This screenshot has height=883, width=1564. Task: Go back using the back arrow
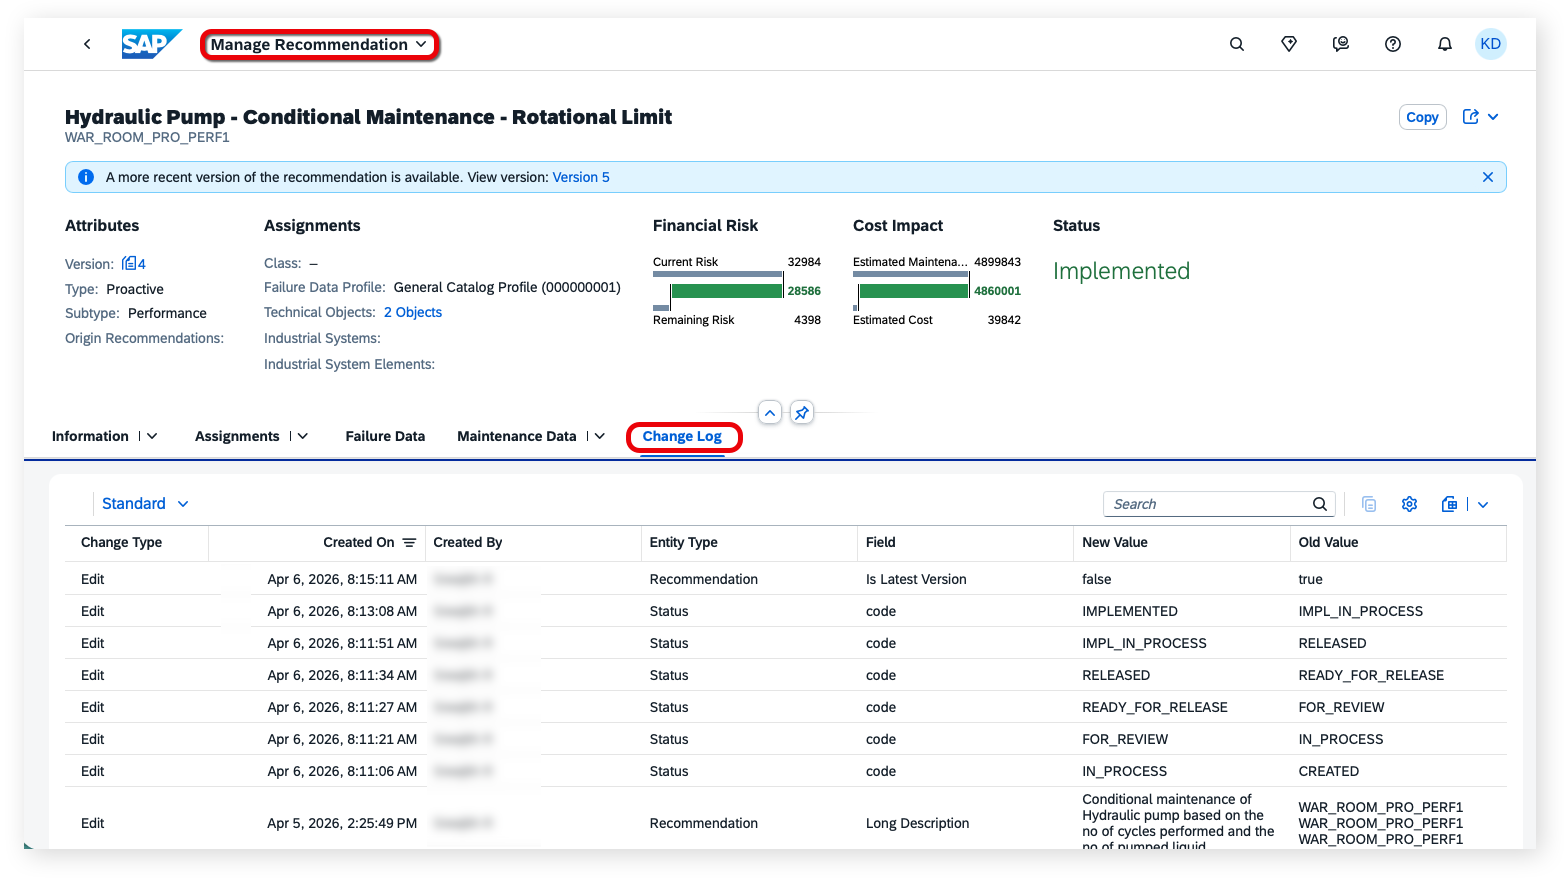click(87, 44)
